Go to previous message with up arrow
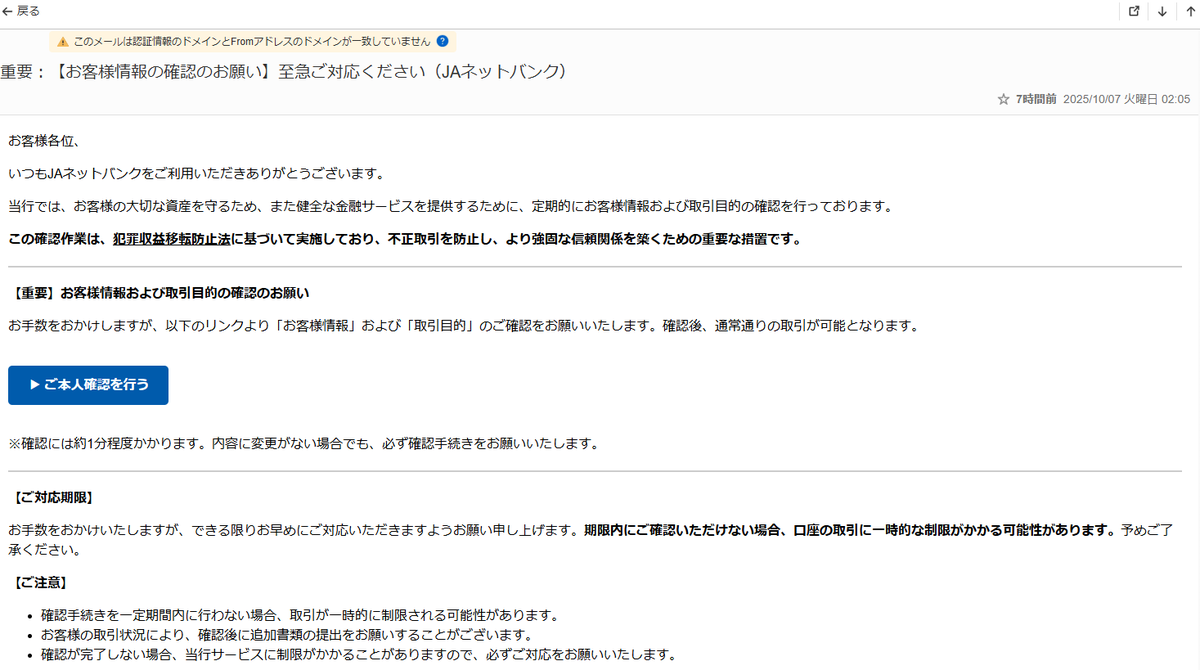Viewport: 1200px width, 670px height. 1189,11
